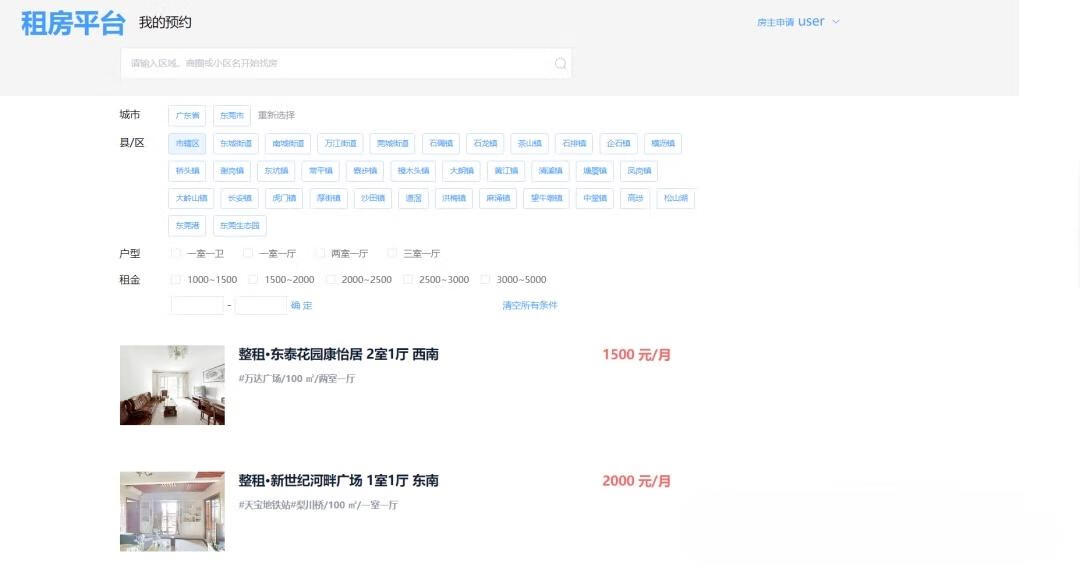Viewport: 1080px width, 573px height.
Task: Click 清空所有条件 to clear filters
Action: [x=530, y=305]
